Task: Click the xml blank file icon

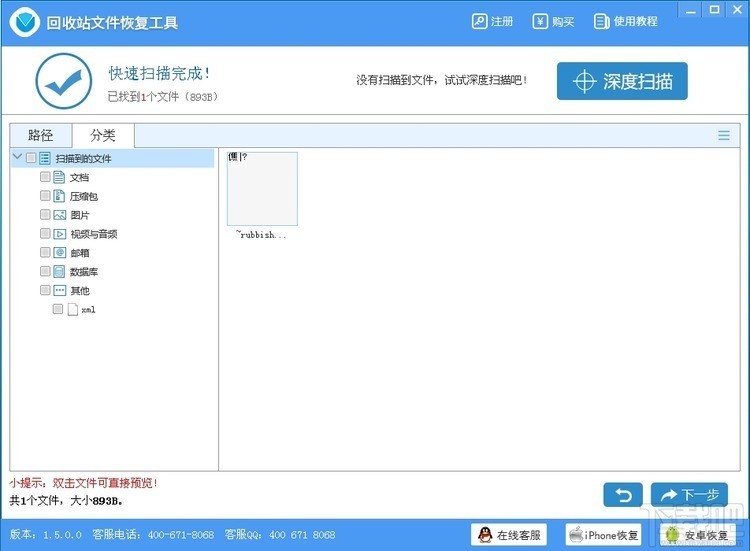Action: click(73, 309)
